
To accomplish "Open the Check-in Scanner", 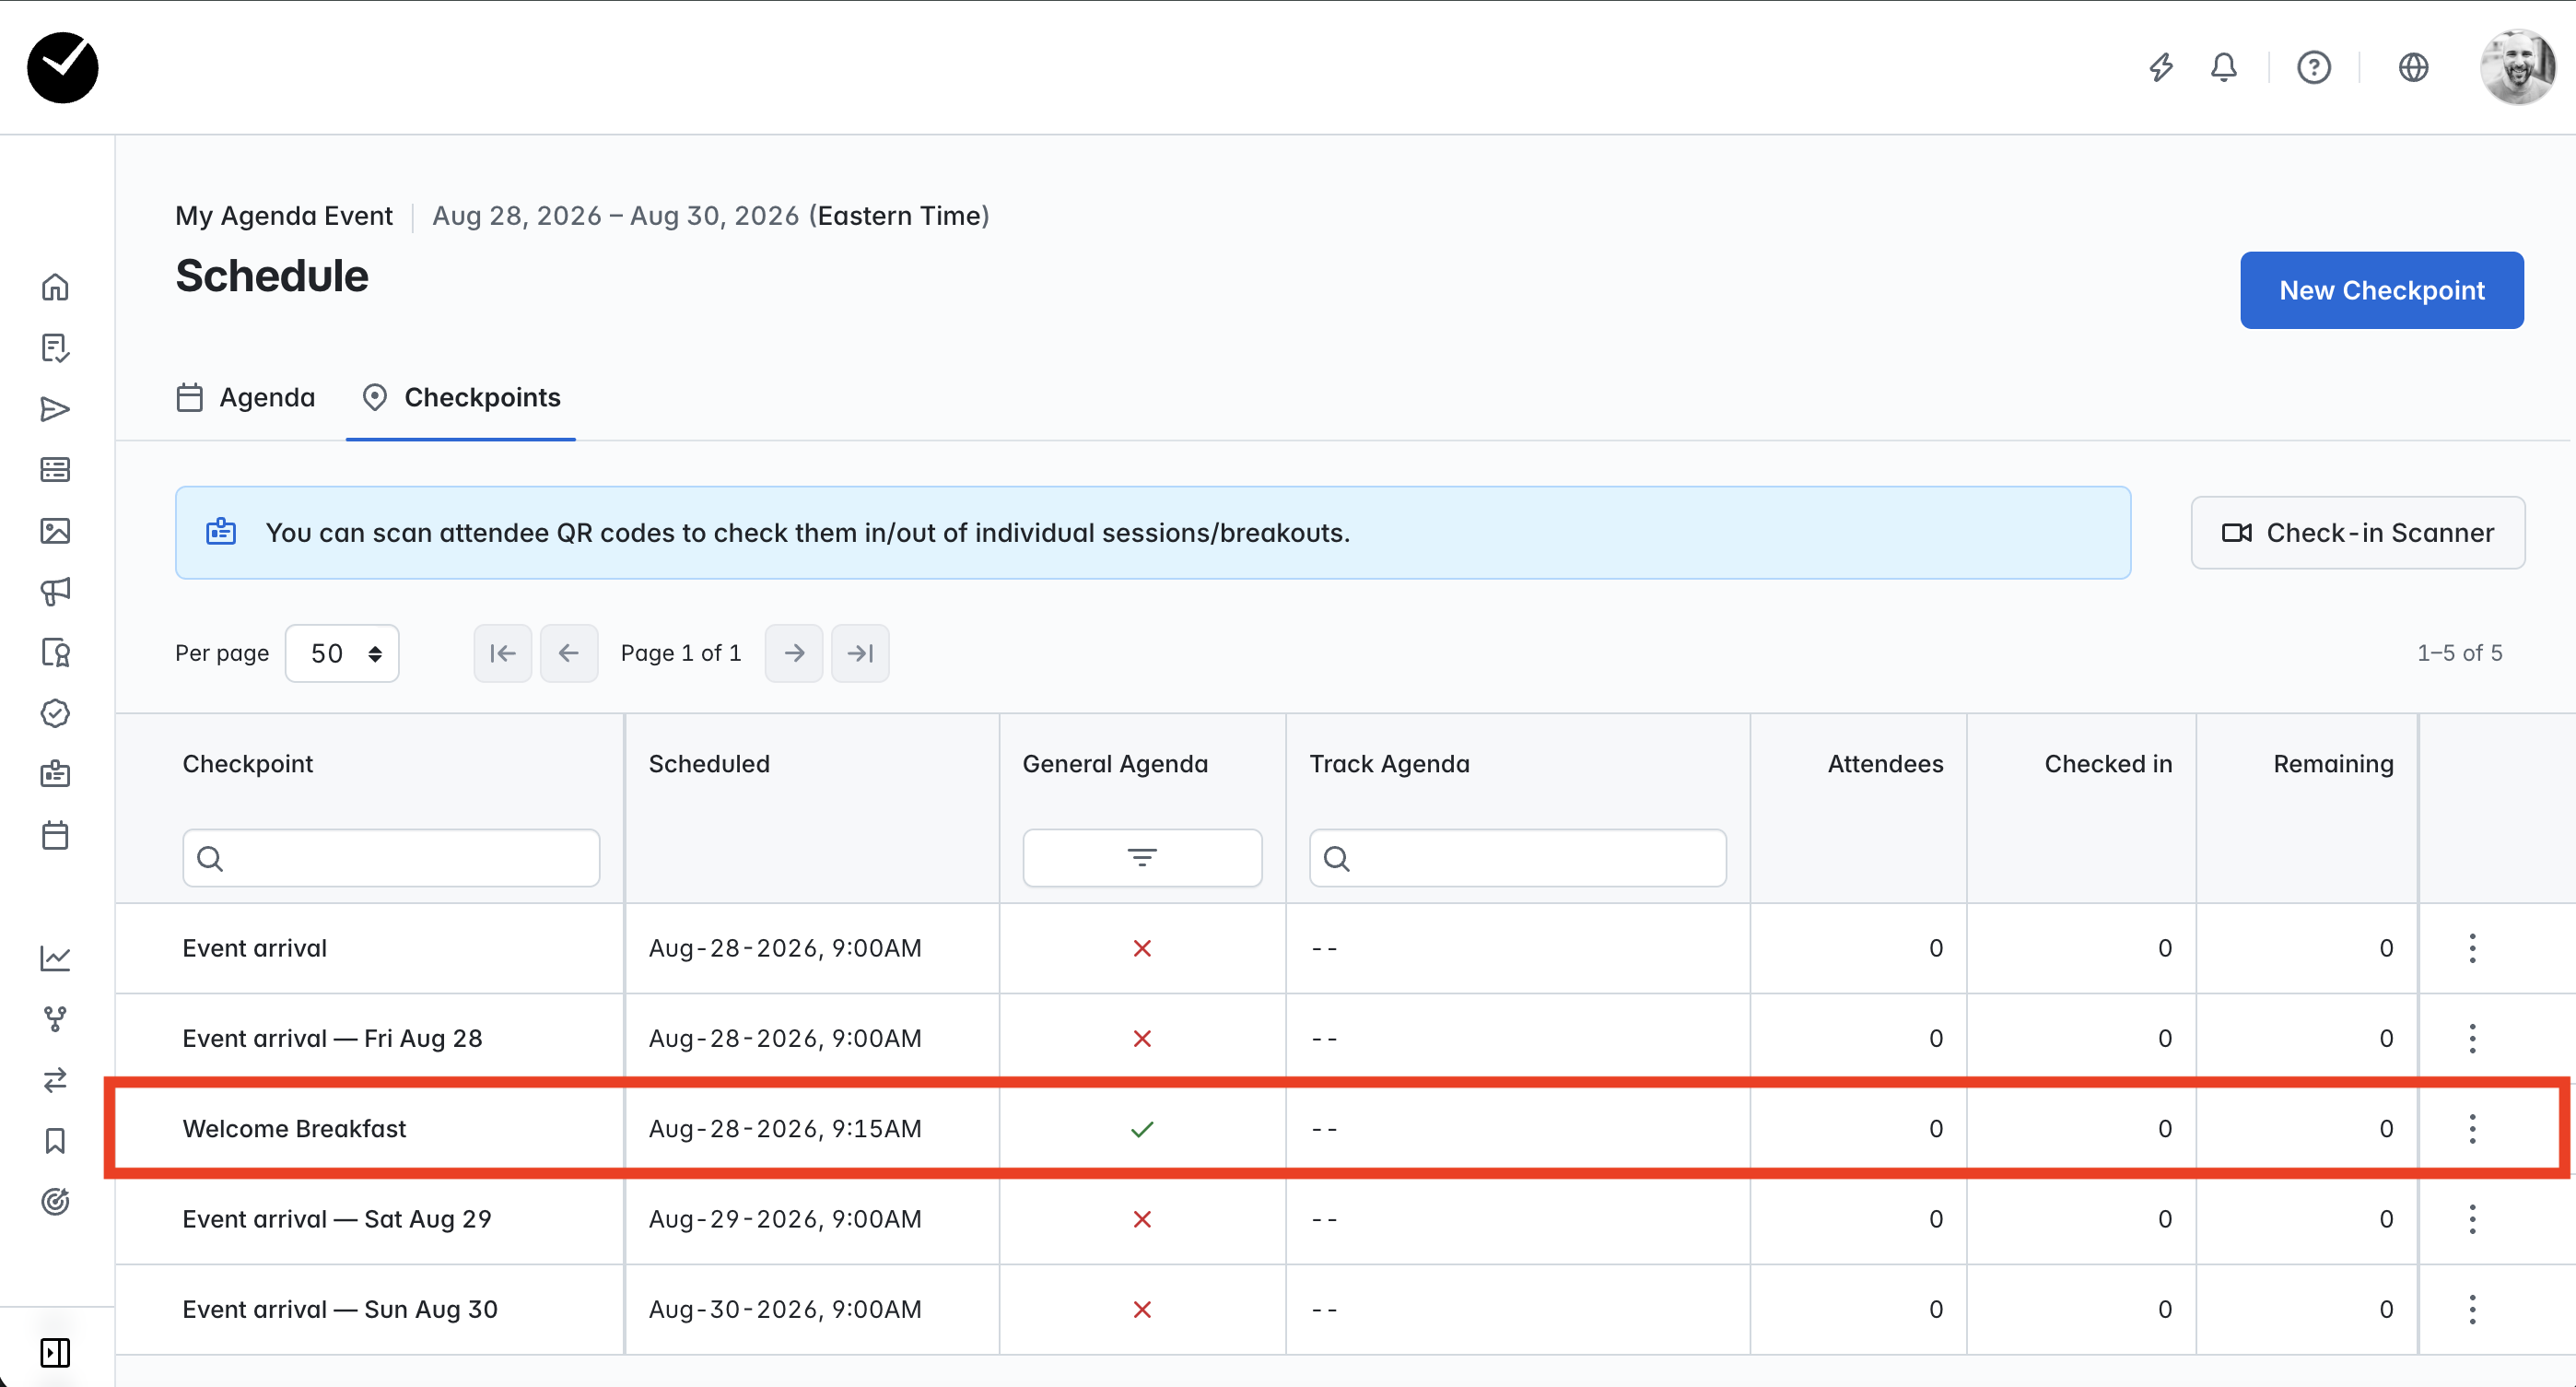I will click(x=2357, y=533).
